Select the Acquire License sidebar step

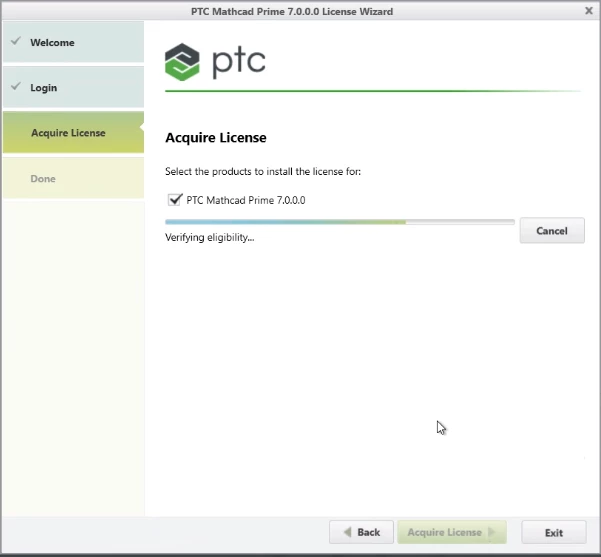click(73, 132)
